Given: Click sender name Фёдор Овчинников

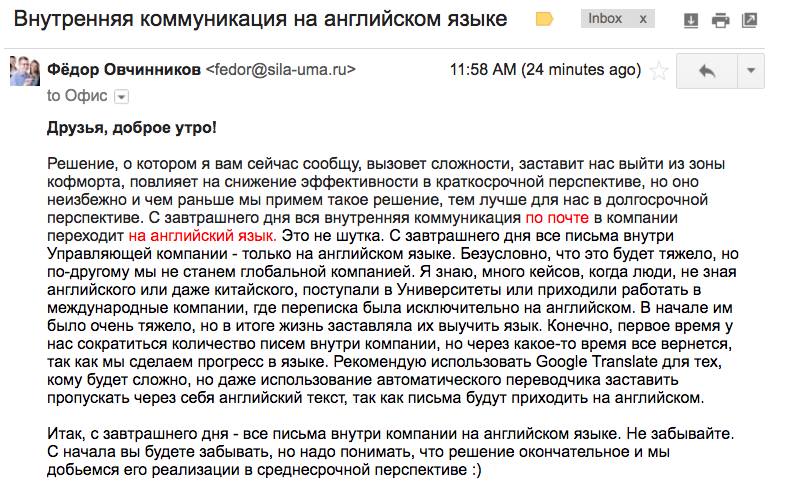Looking at the screenshot, I should 123,71.
